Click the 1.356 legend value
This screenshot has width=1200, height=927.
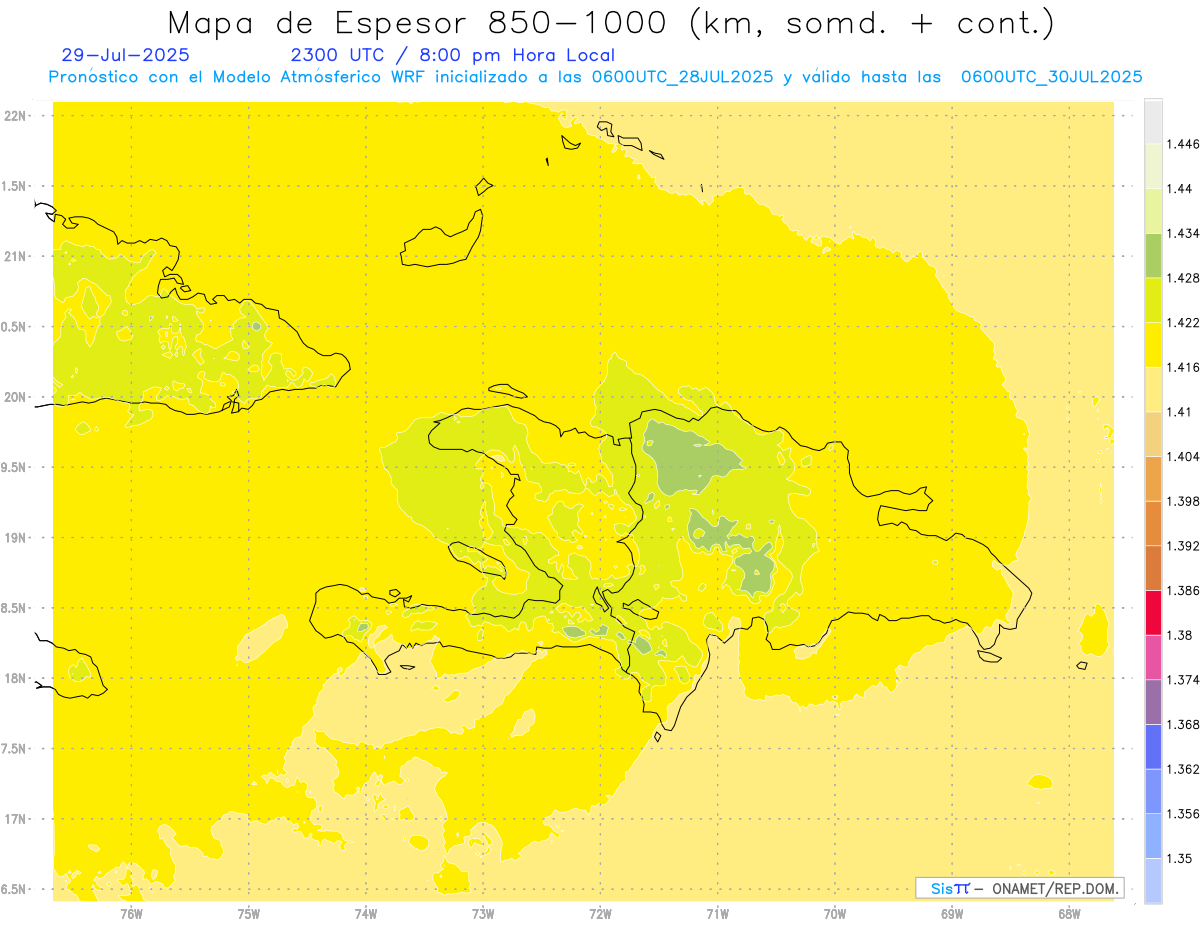(x=1183, y=814)
